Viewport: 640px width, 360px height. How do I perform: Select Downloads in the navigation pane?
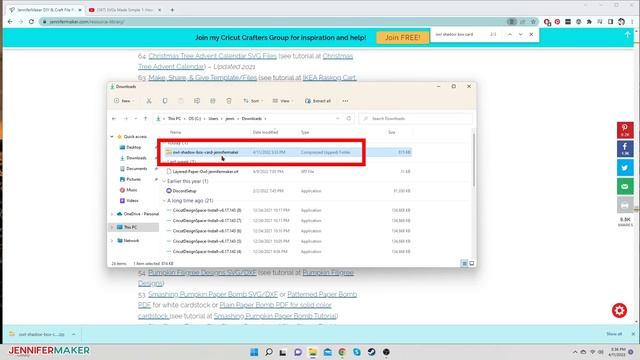coord(136,158)
